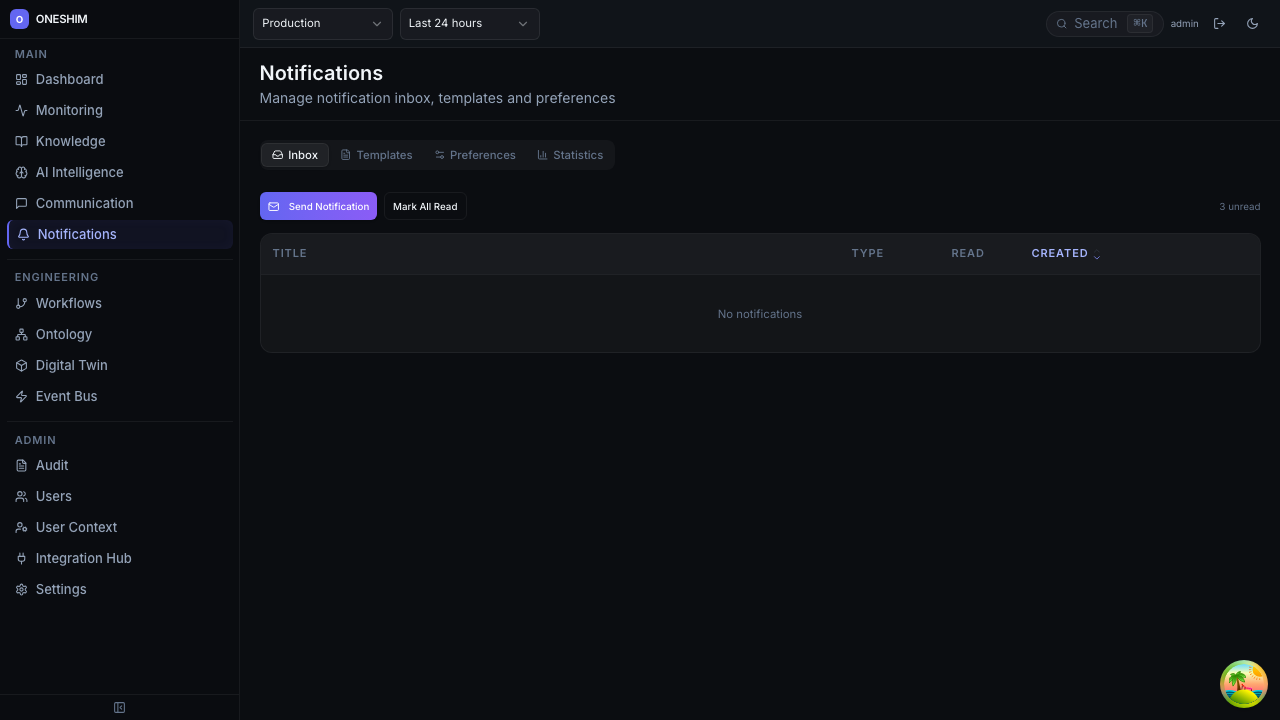
Task: Click the ONESHIM logo icon
Action: (x=20, y=19)
